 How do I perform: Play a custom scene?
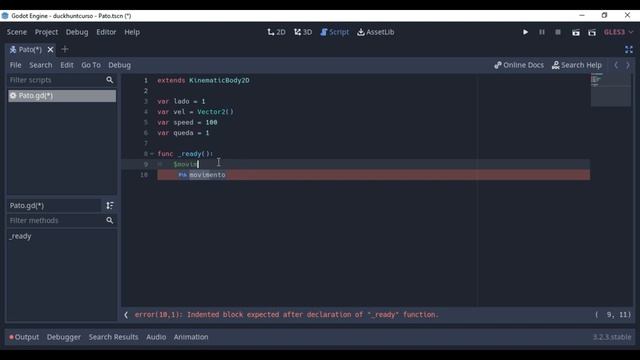(x=592, y=32)
